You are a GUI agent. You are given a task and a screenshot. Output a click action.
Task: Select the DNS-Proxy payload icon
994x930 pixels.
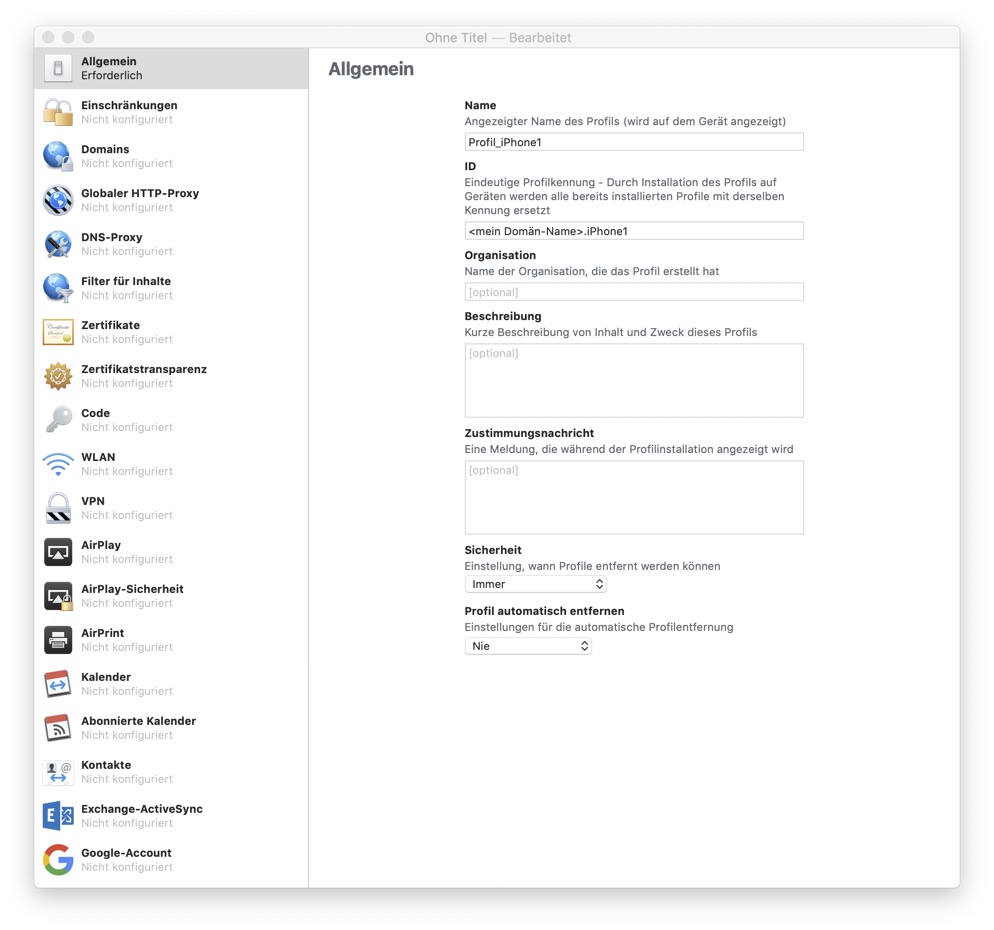[x=57, y=244]
